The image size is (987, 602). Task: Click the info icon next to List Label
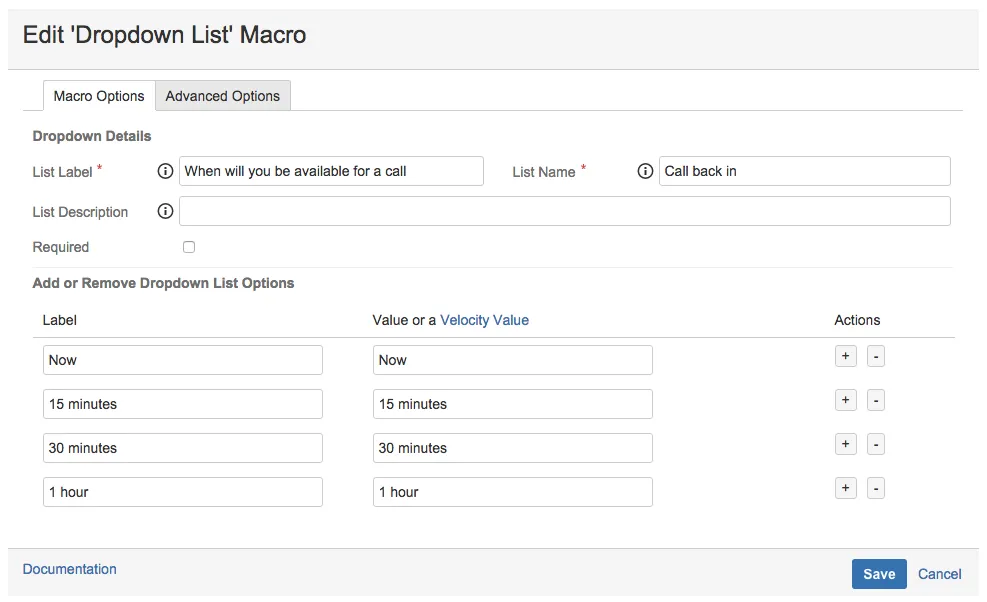click(165, 171)
